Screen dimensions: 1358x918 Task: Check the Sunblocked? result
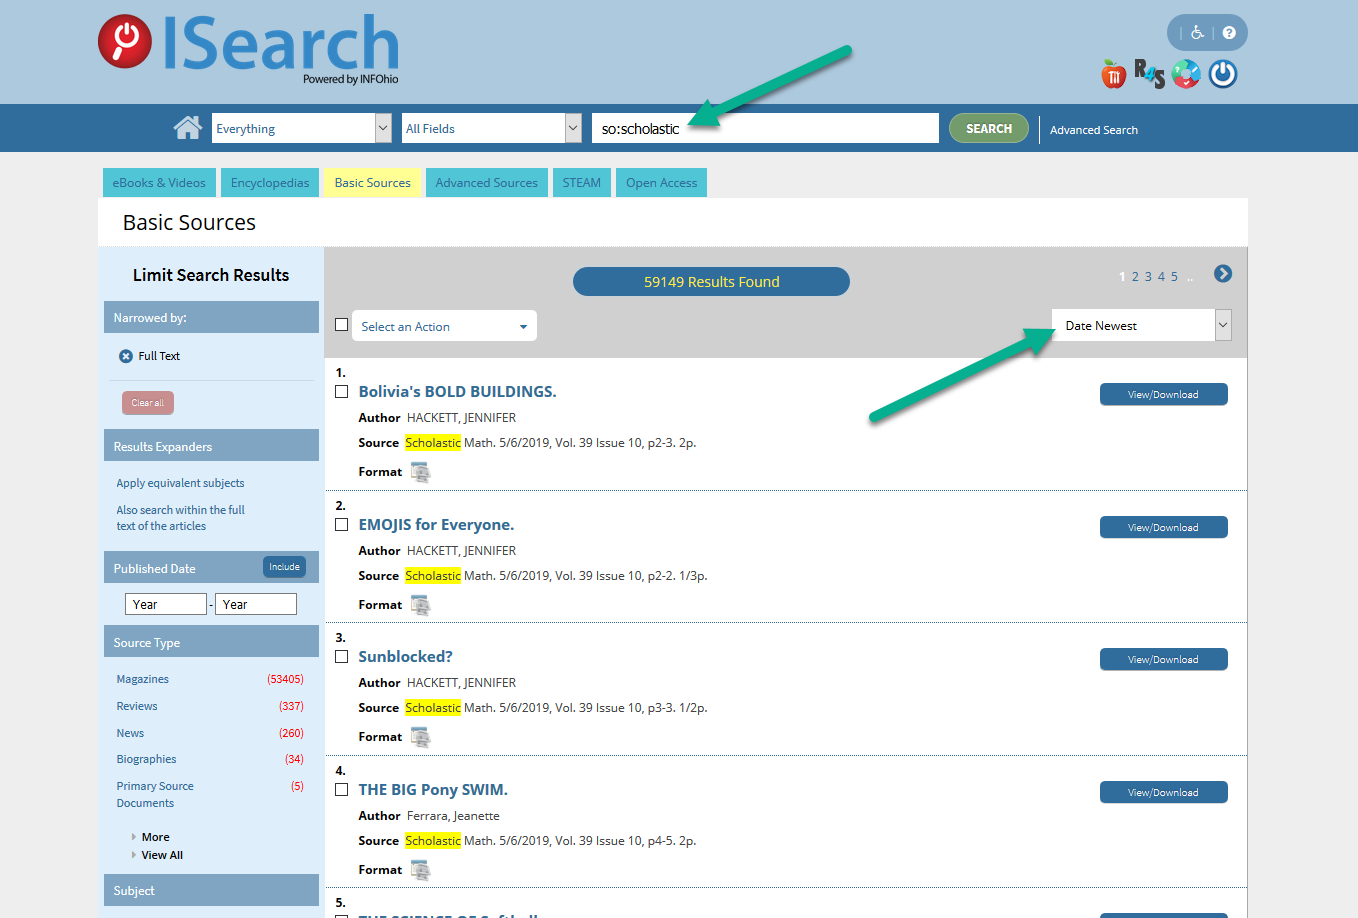[x=342, y=657]
